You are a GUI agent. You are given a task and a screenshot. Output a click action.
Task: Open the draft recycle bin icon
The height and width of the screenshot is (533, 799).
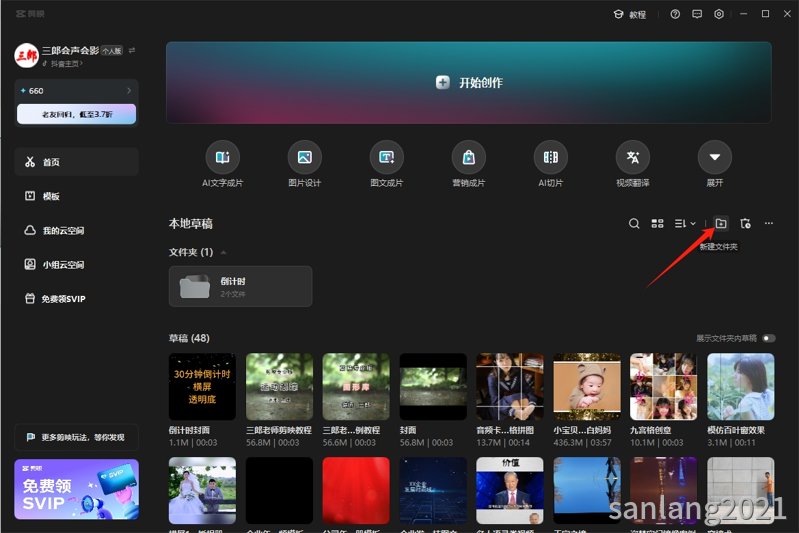(x=745, y=224)
